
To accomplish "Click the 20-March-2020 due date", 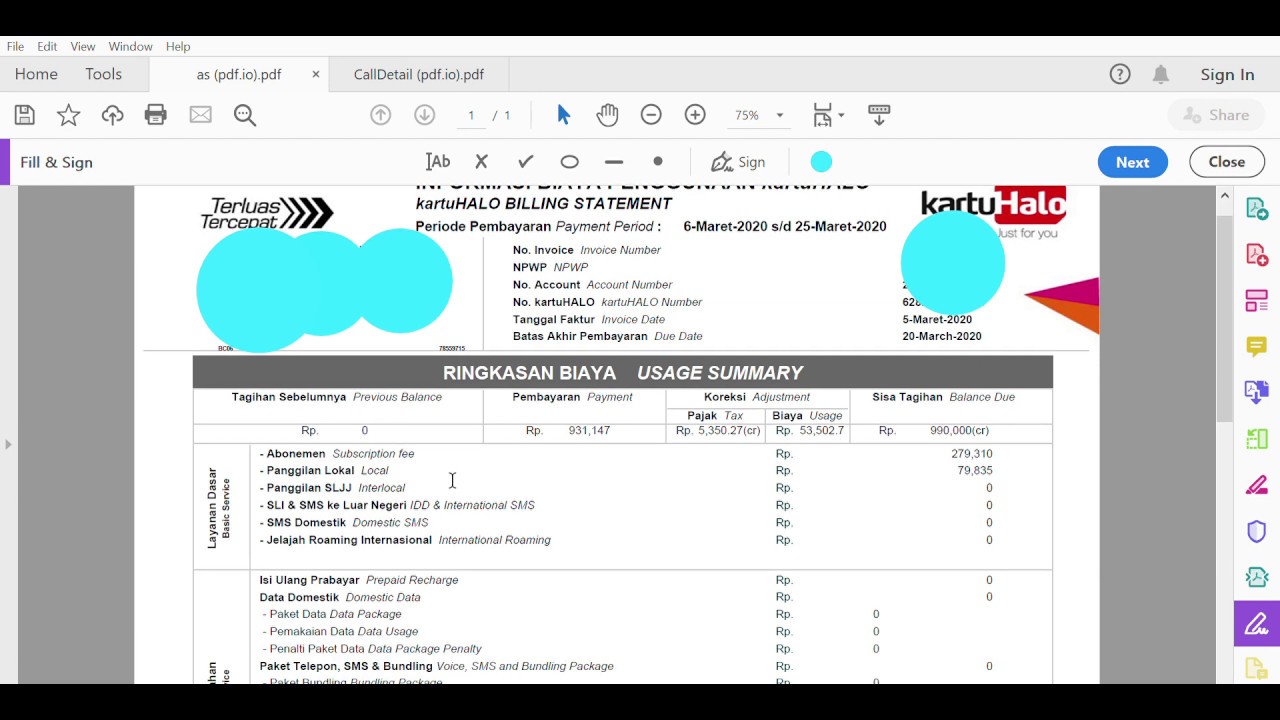I will 942,336.
